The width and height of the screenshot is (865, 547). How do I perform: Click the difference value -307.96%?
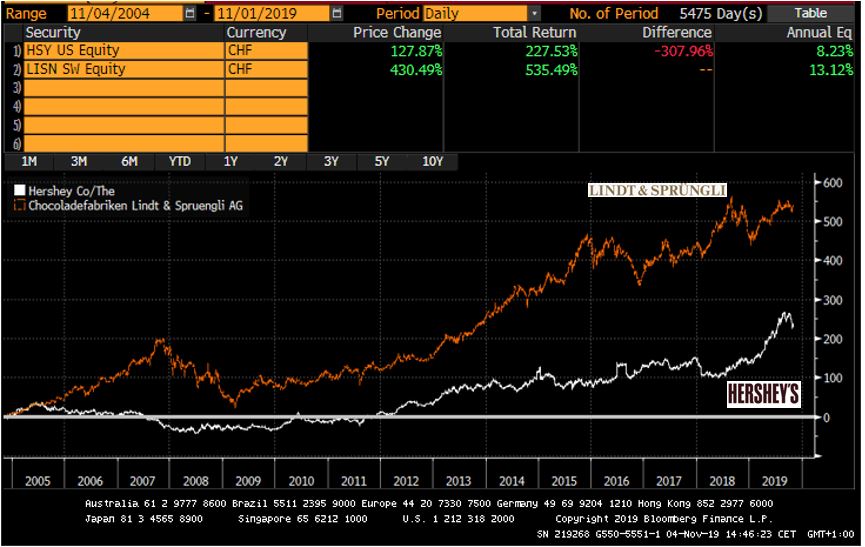pos(684,51)
